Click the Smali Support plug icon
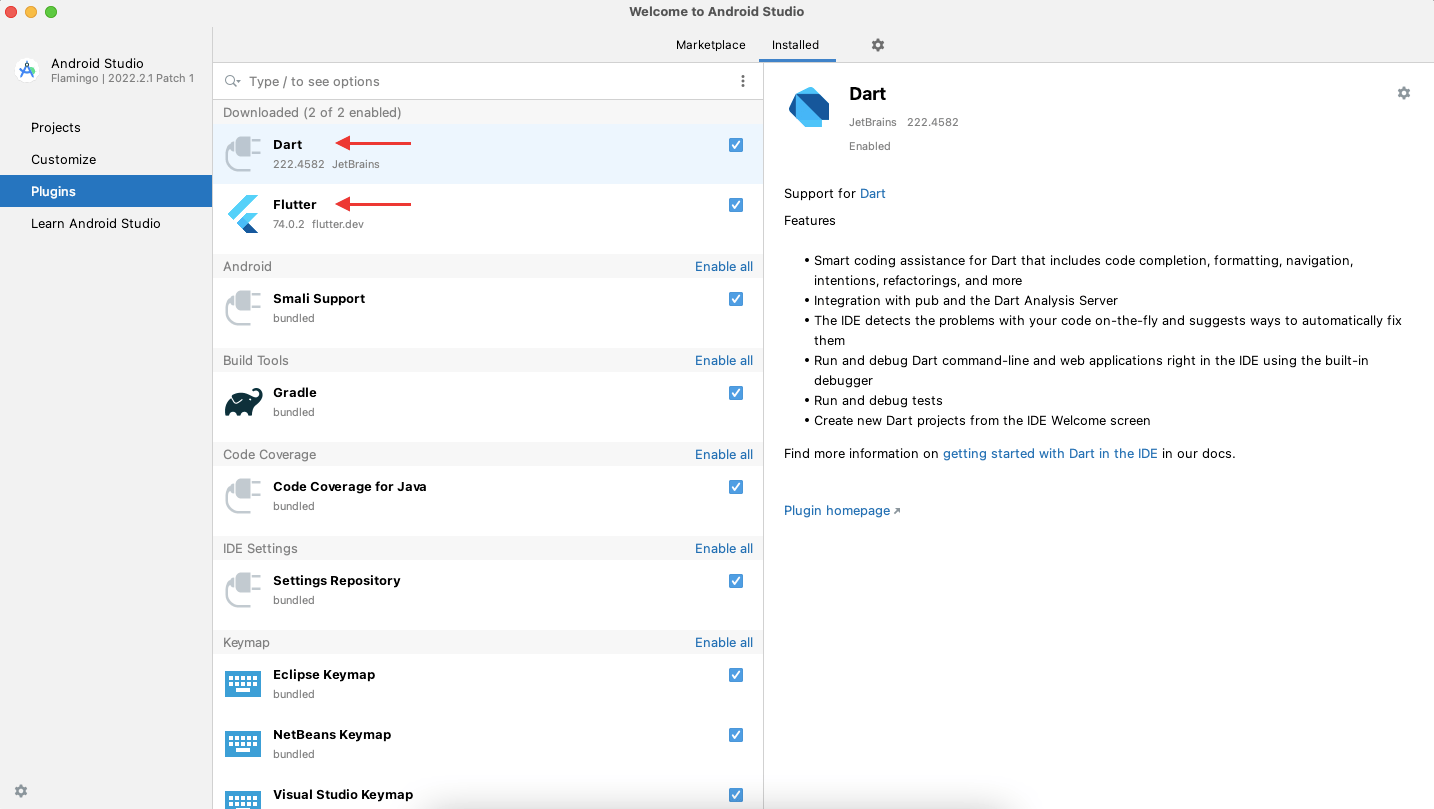 (x=243, y=308)
